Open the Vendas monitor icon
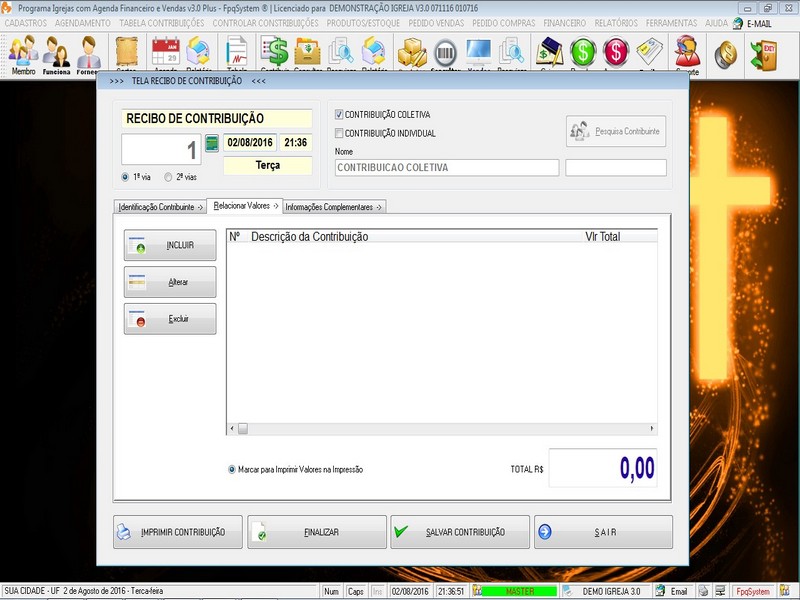 pyautogui.click(x=479, y=53)
